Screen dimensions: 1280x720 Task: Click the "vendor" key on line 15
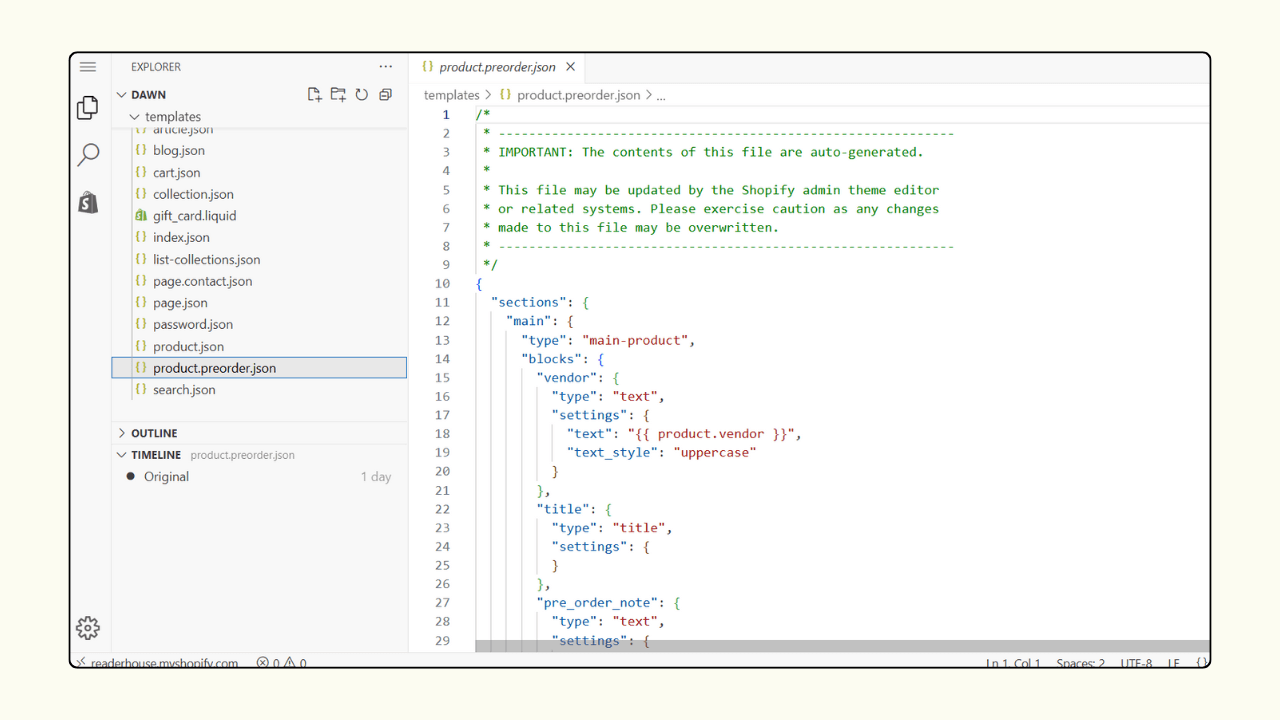(x=566, y=378)
